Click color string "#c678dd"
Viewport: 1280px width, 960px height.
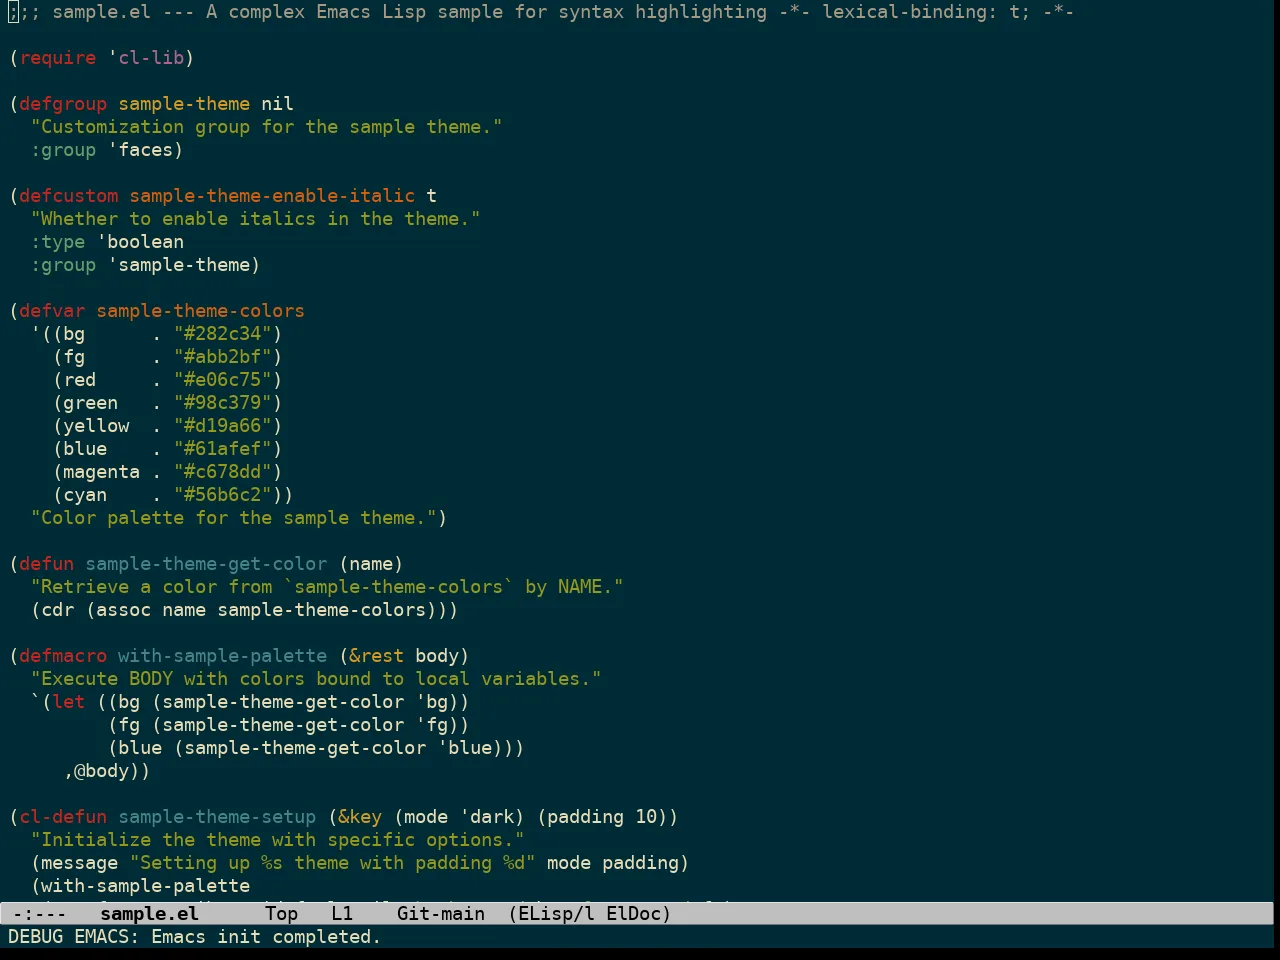223,472
